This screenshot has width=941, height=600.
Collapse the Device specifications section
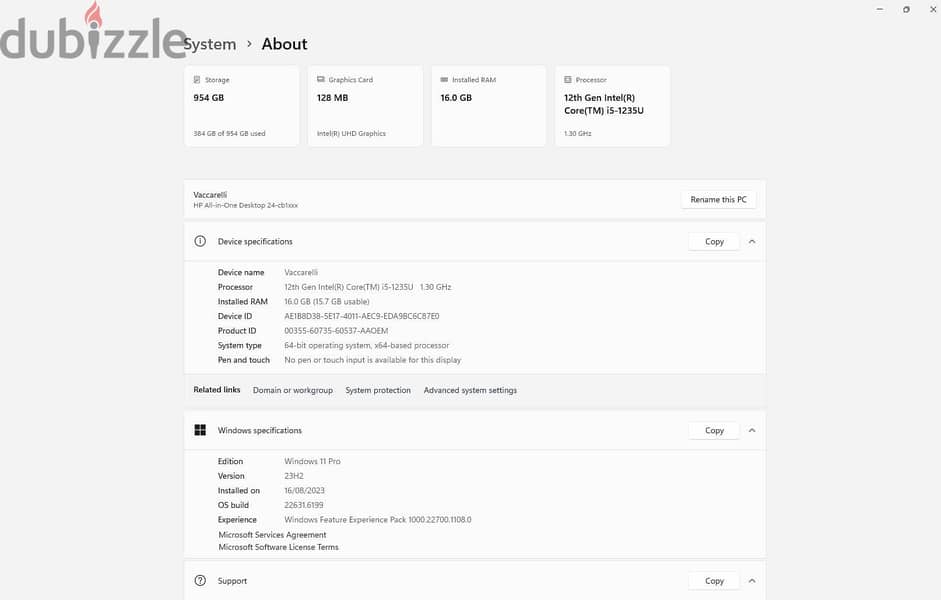752,241
